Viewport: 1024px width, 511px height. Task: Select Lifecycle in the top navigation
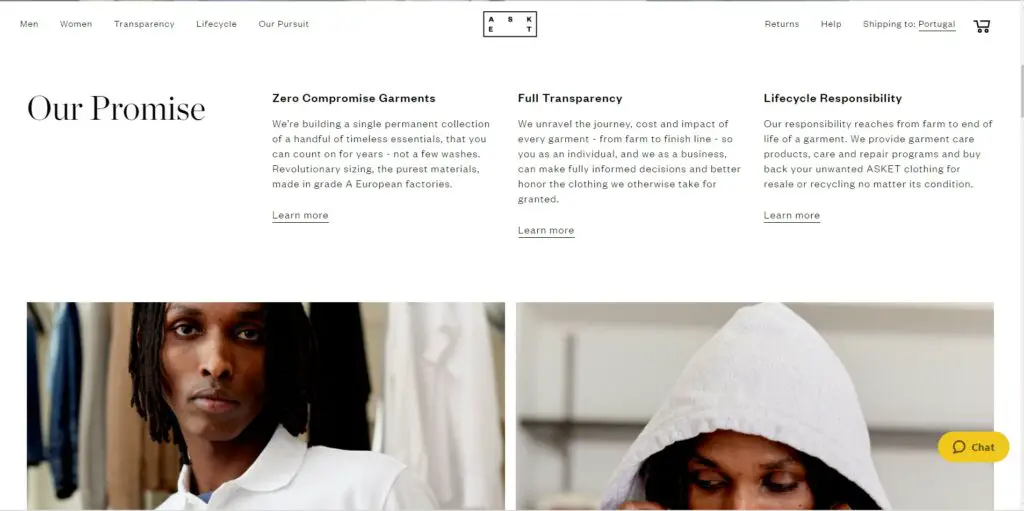[216, 24]
